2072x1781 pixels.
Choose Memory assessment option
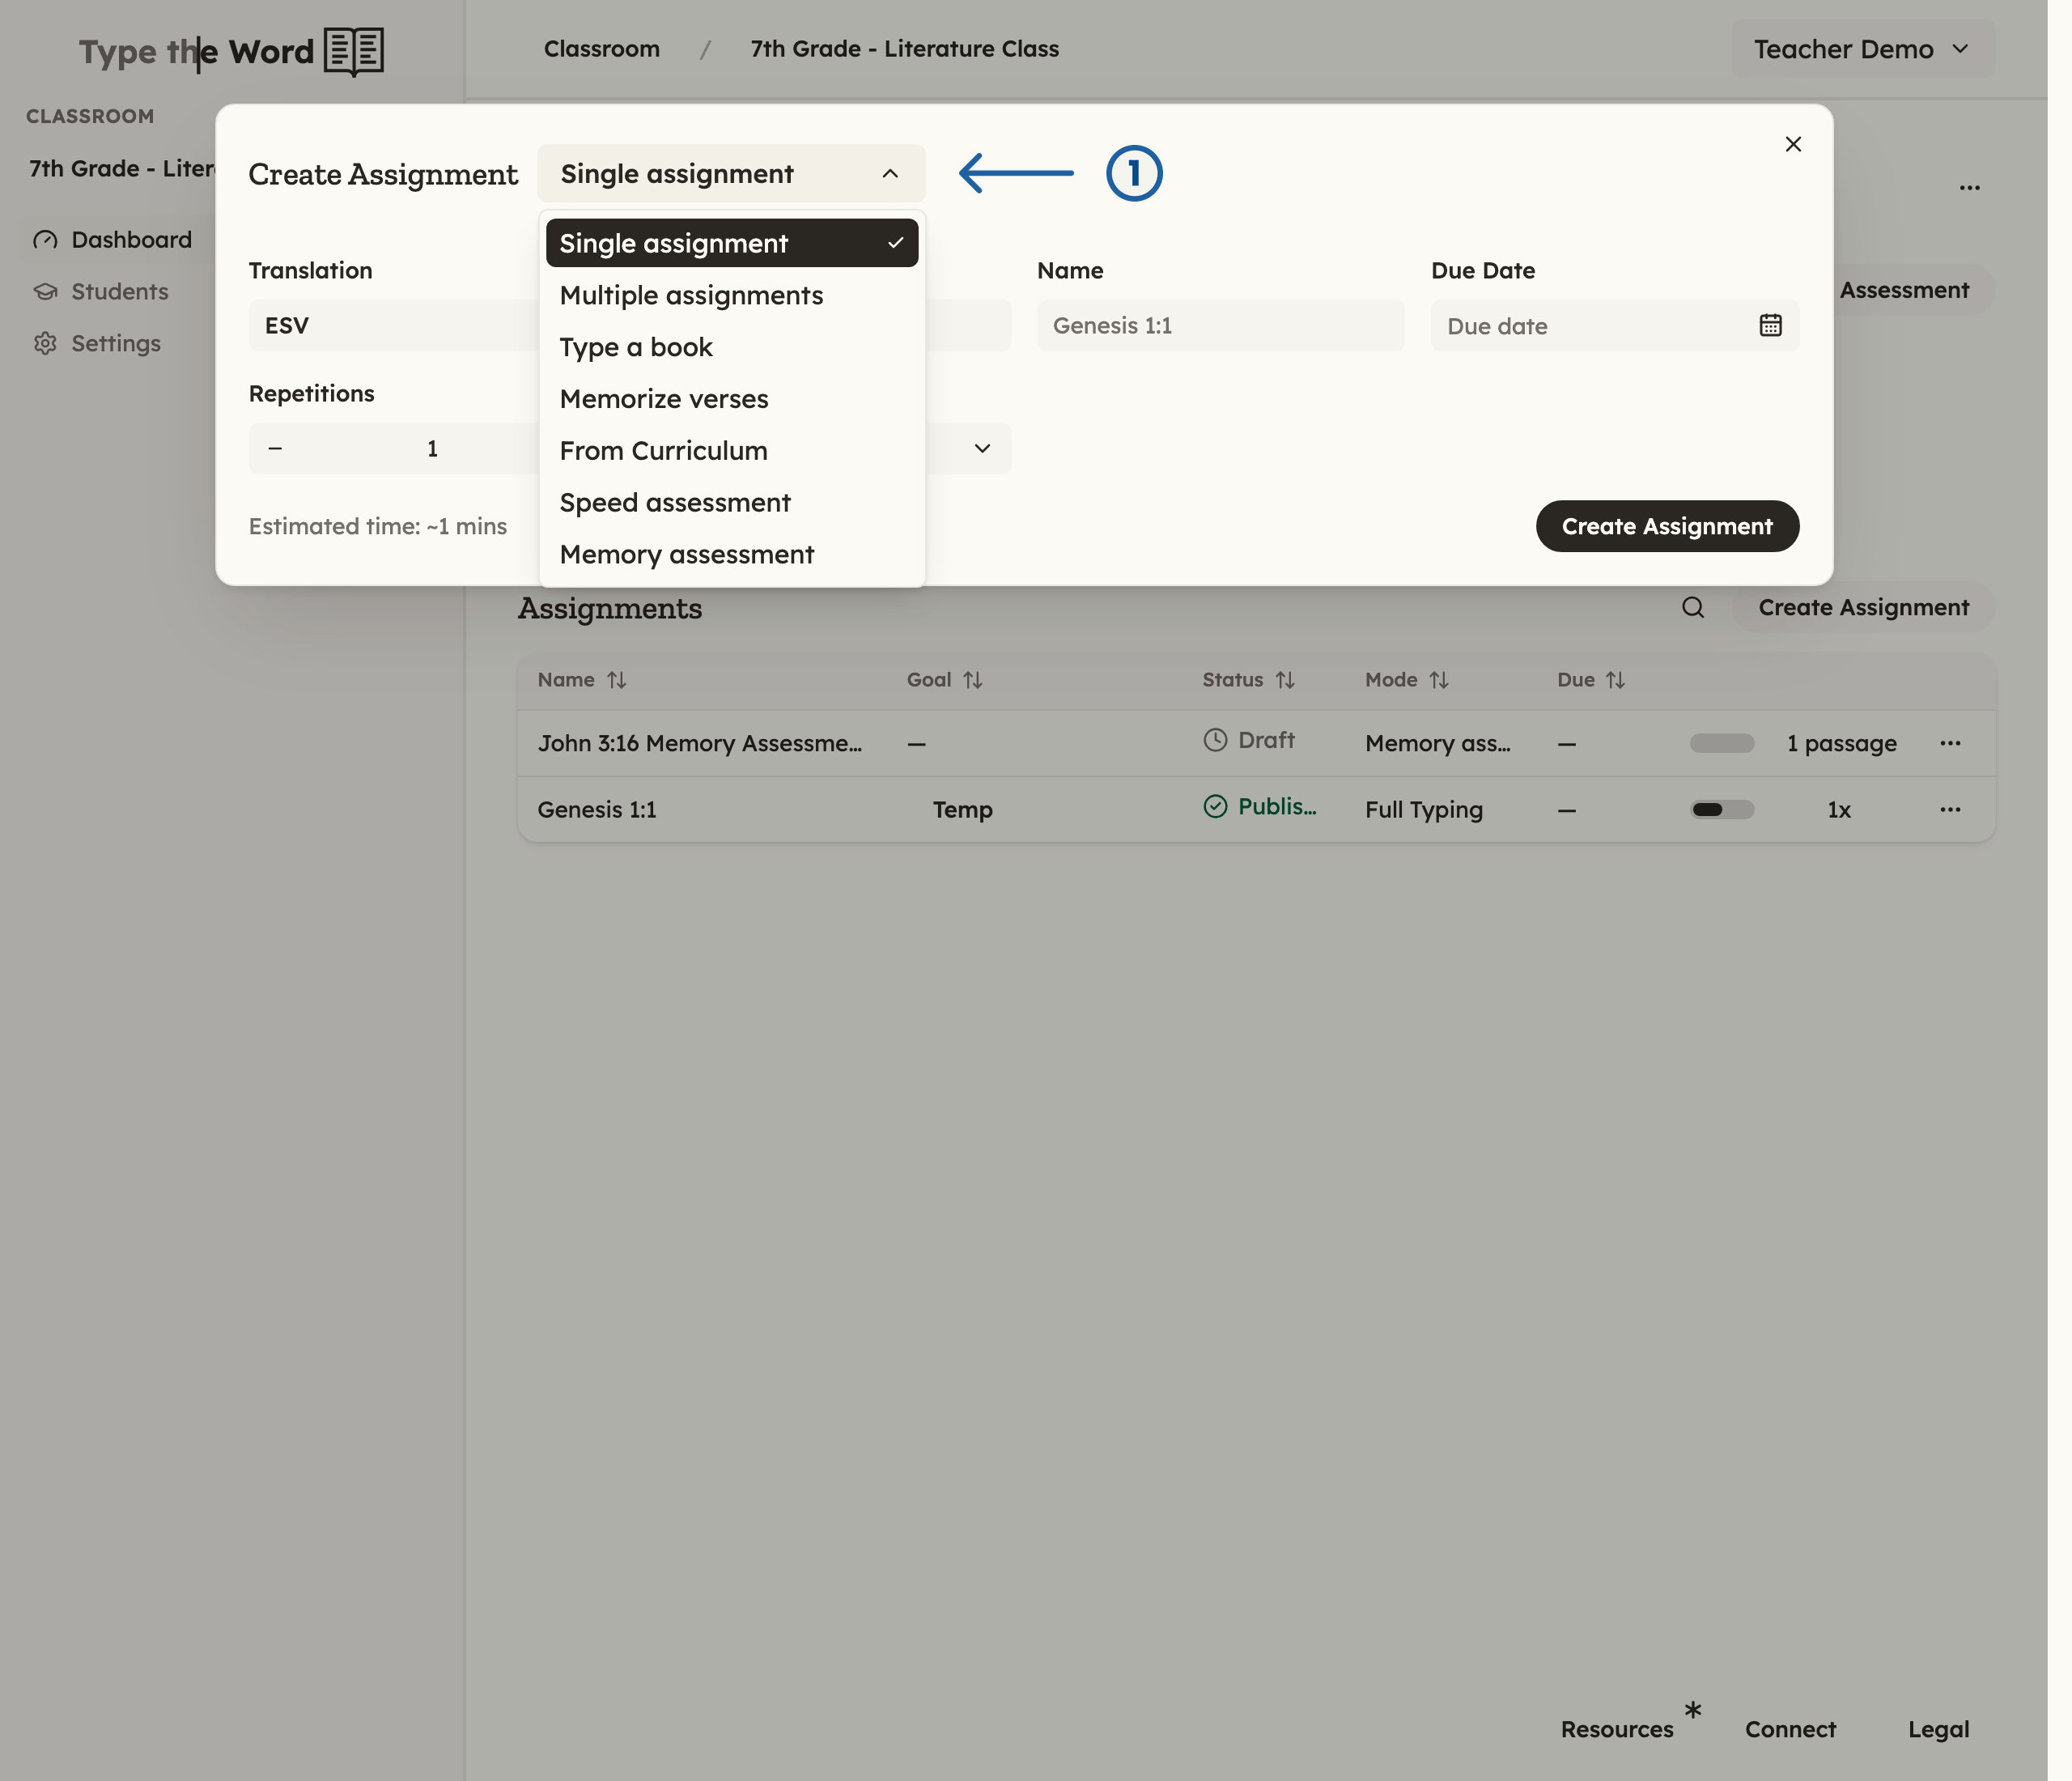point(731,555)
